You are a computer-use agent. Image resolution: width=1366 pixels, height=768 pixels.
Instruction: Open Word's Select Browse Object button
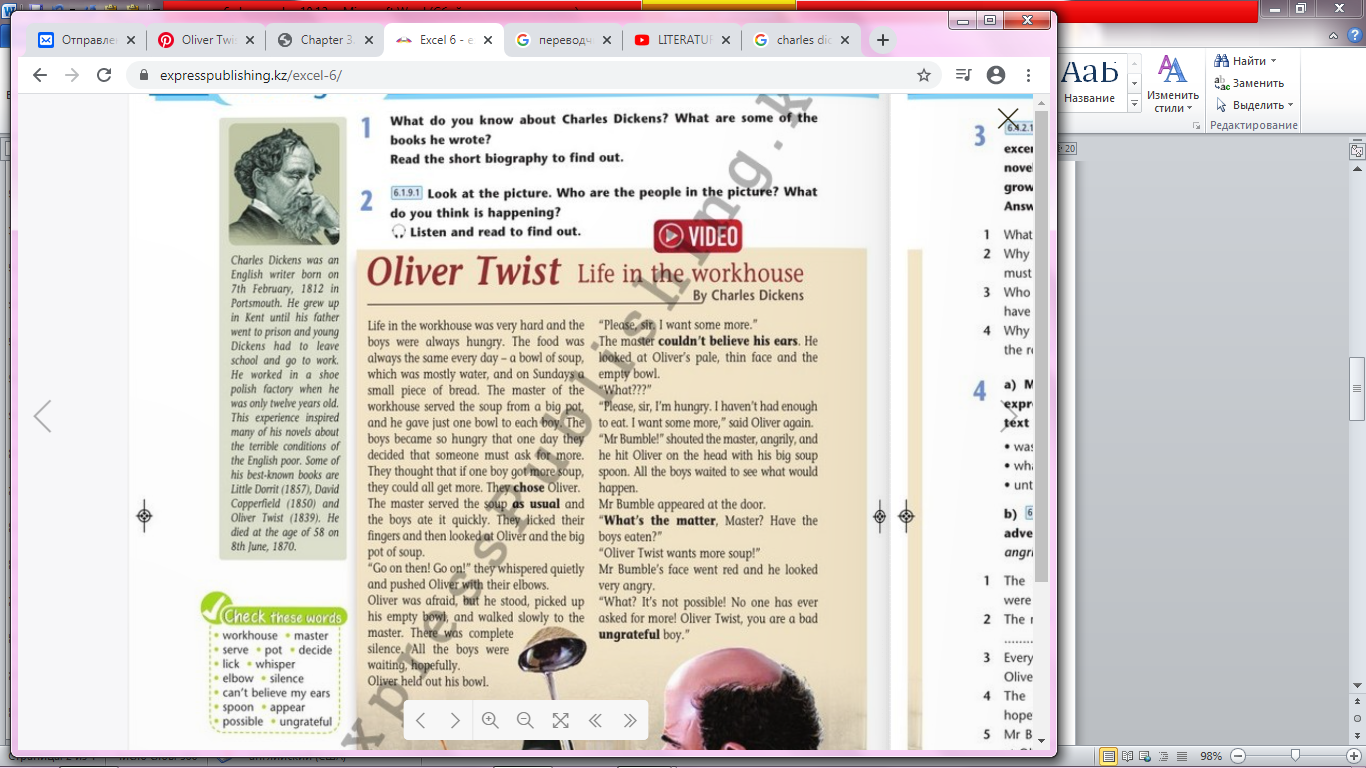(x=1357, y=718)
